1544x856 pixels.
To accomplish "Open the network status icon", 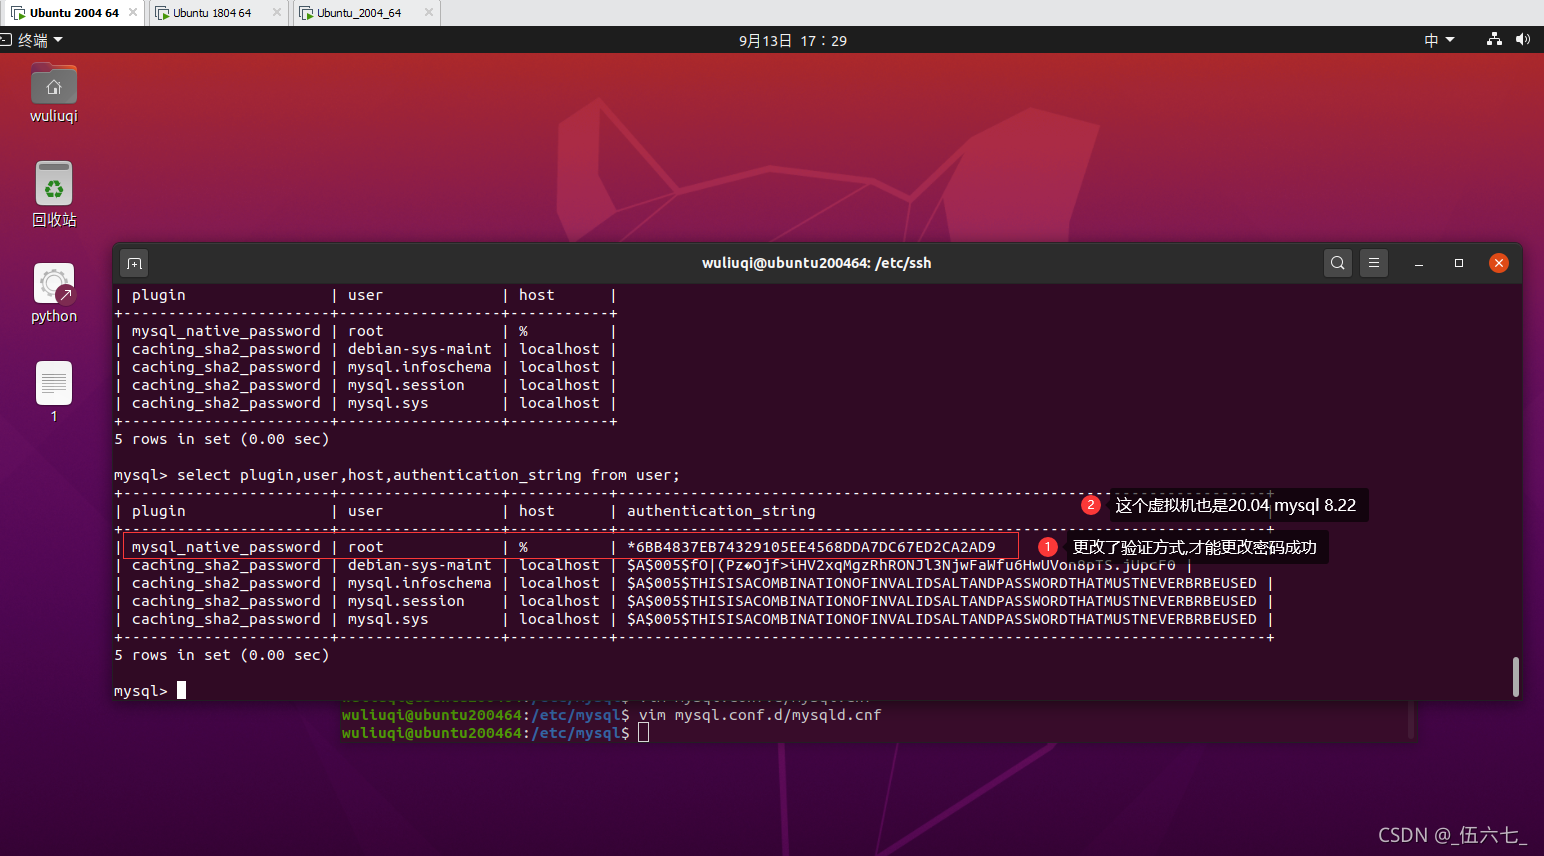I will (1494, 40).
